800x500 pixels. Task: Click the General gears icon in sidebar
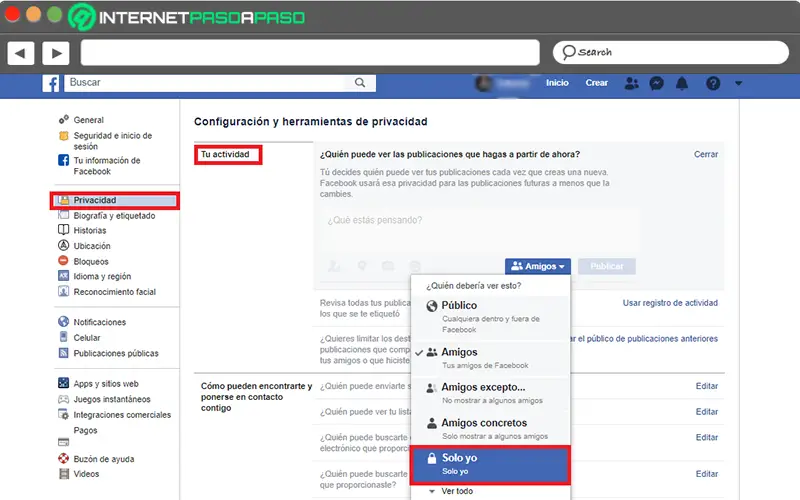[63, 119]
